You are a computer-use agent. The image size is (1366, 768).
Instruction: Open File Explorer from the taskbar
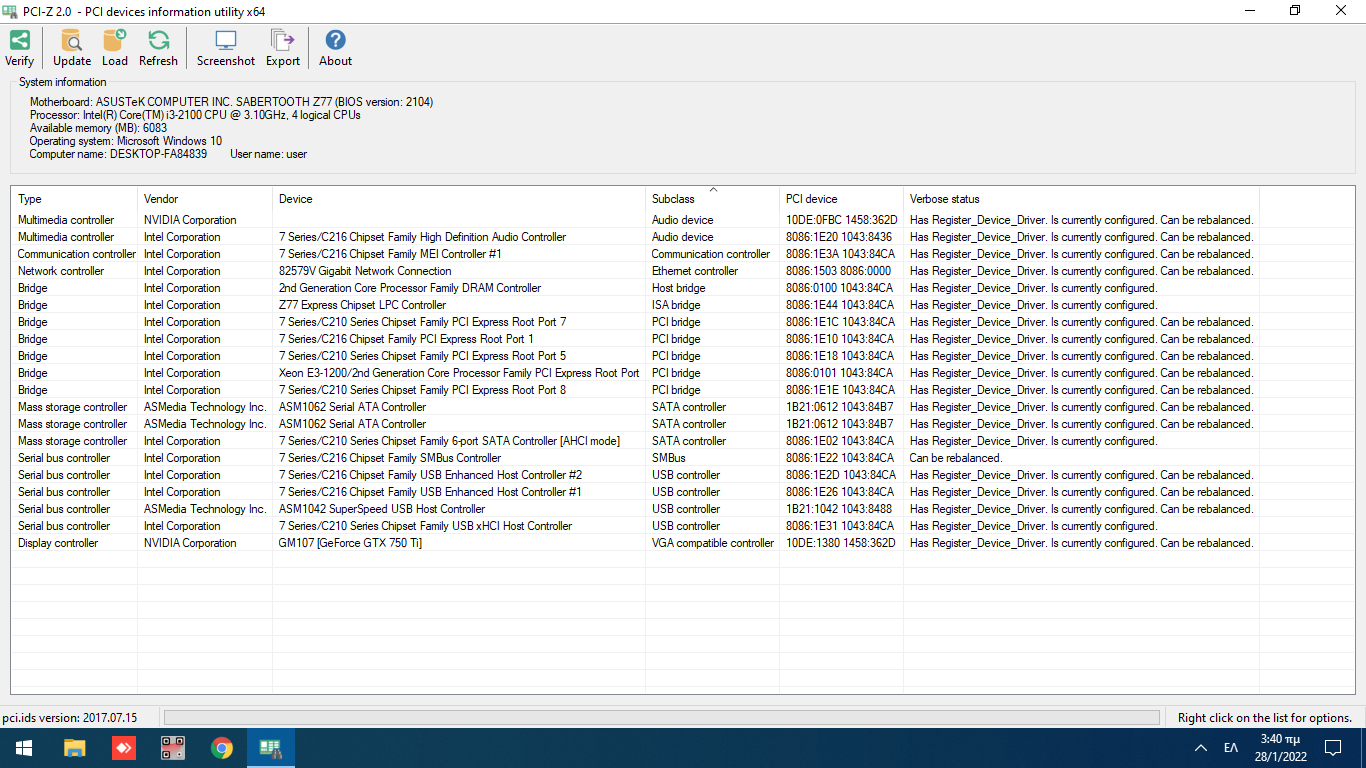(x=74, y=748)
